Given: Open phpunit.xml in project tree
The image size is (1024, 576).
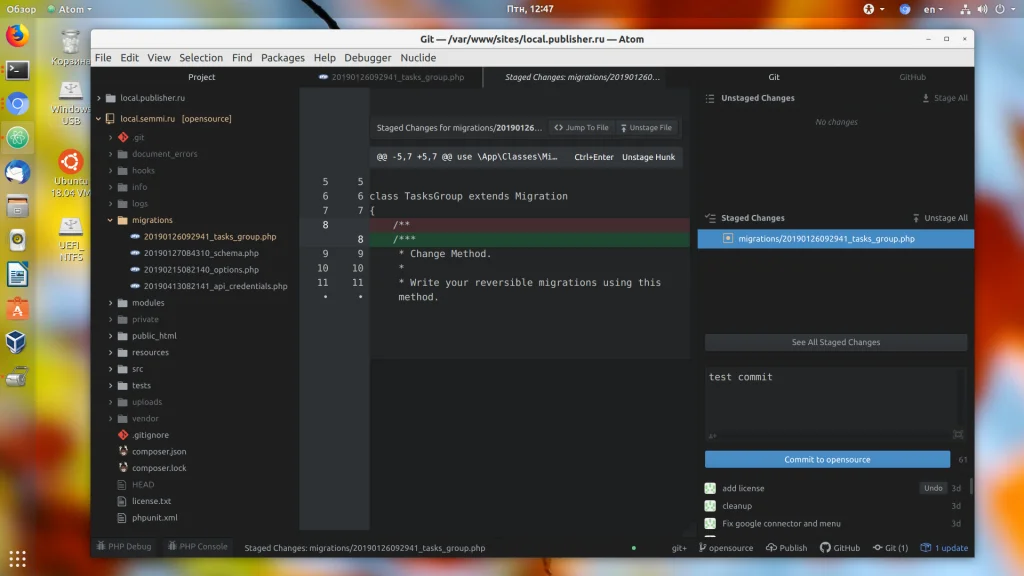Looking at the screenshot, I should point(155,517).
